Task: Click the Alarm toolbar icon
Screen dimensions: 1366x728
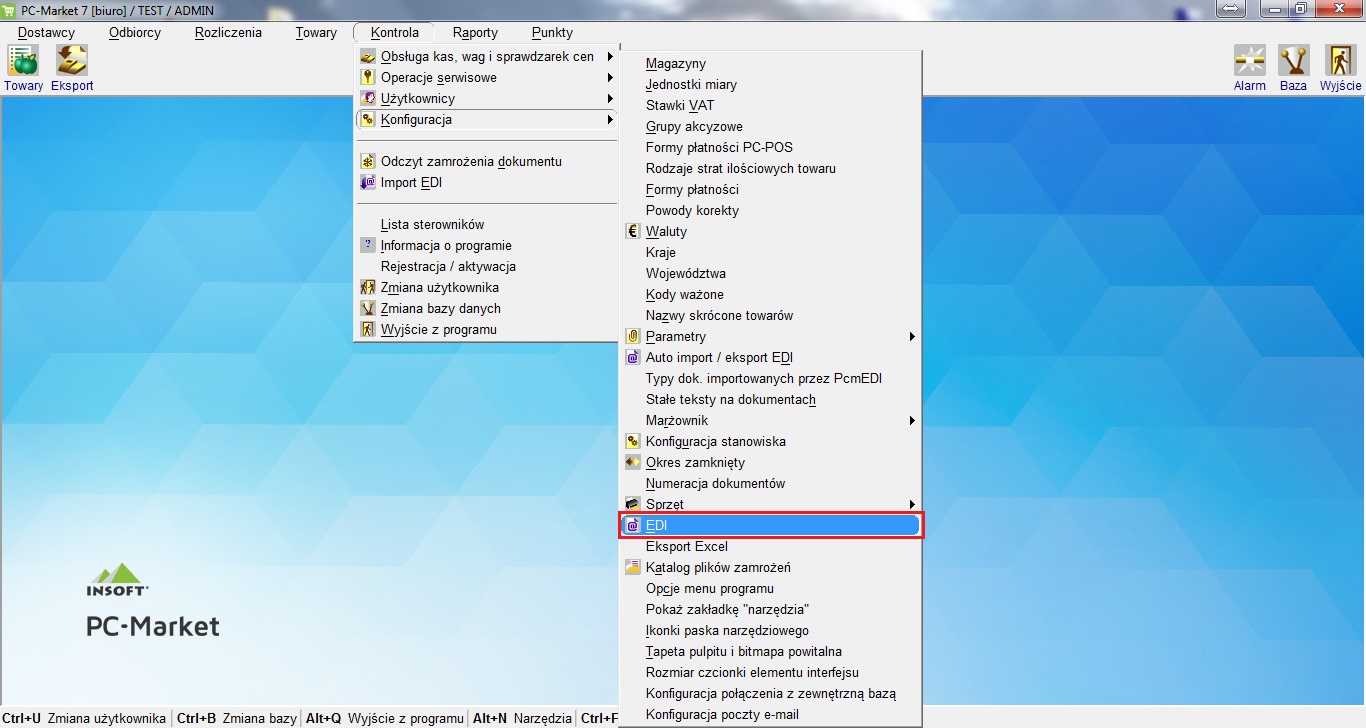Action: (1249, 61)
